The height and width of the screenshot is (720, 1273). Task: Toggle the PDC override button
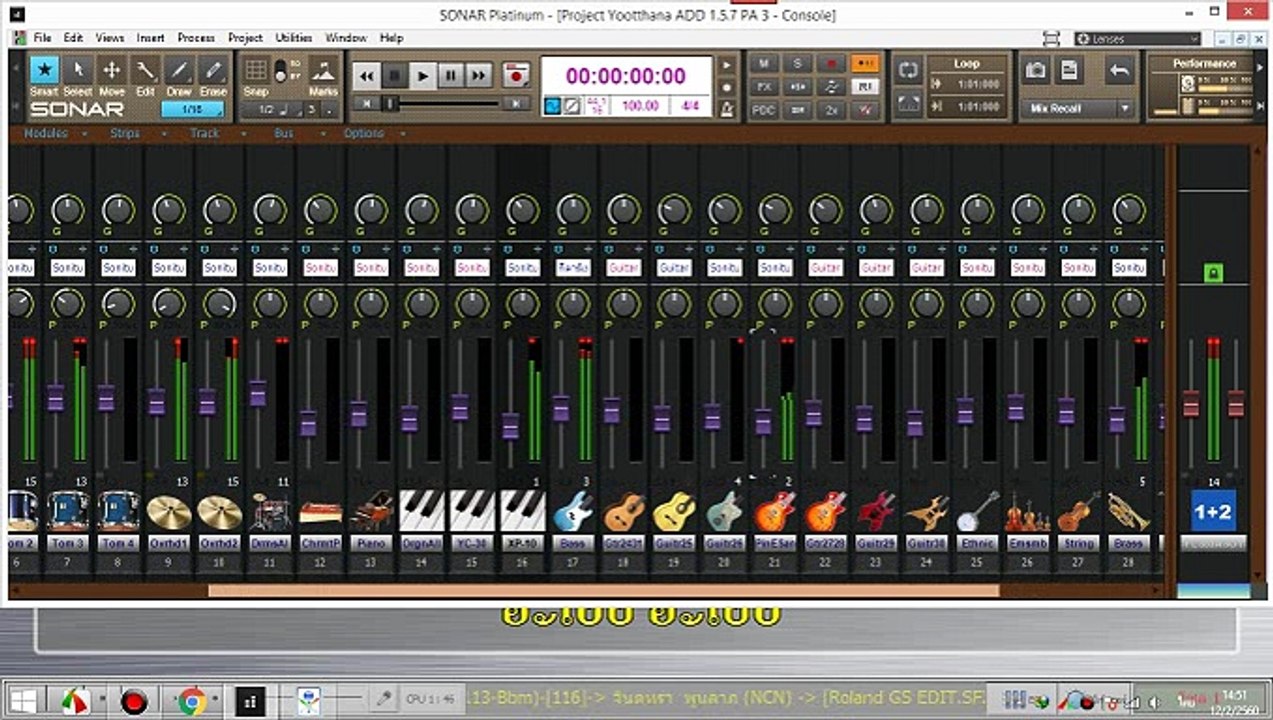pos(764,111)
